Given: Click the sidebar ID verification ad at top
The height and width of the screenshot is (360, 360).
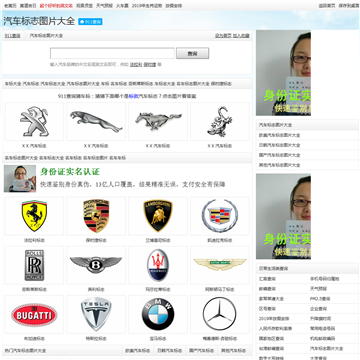Looking at the screenshot, I should click(283, 73).
